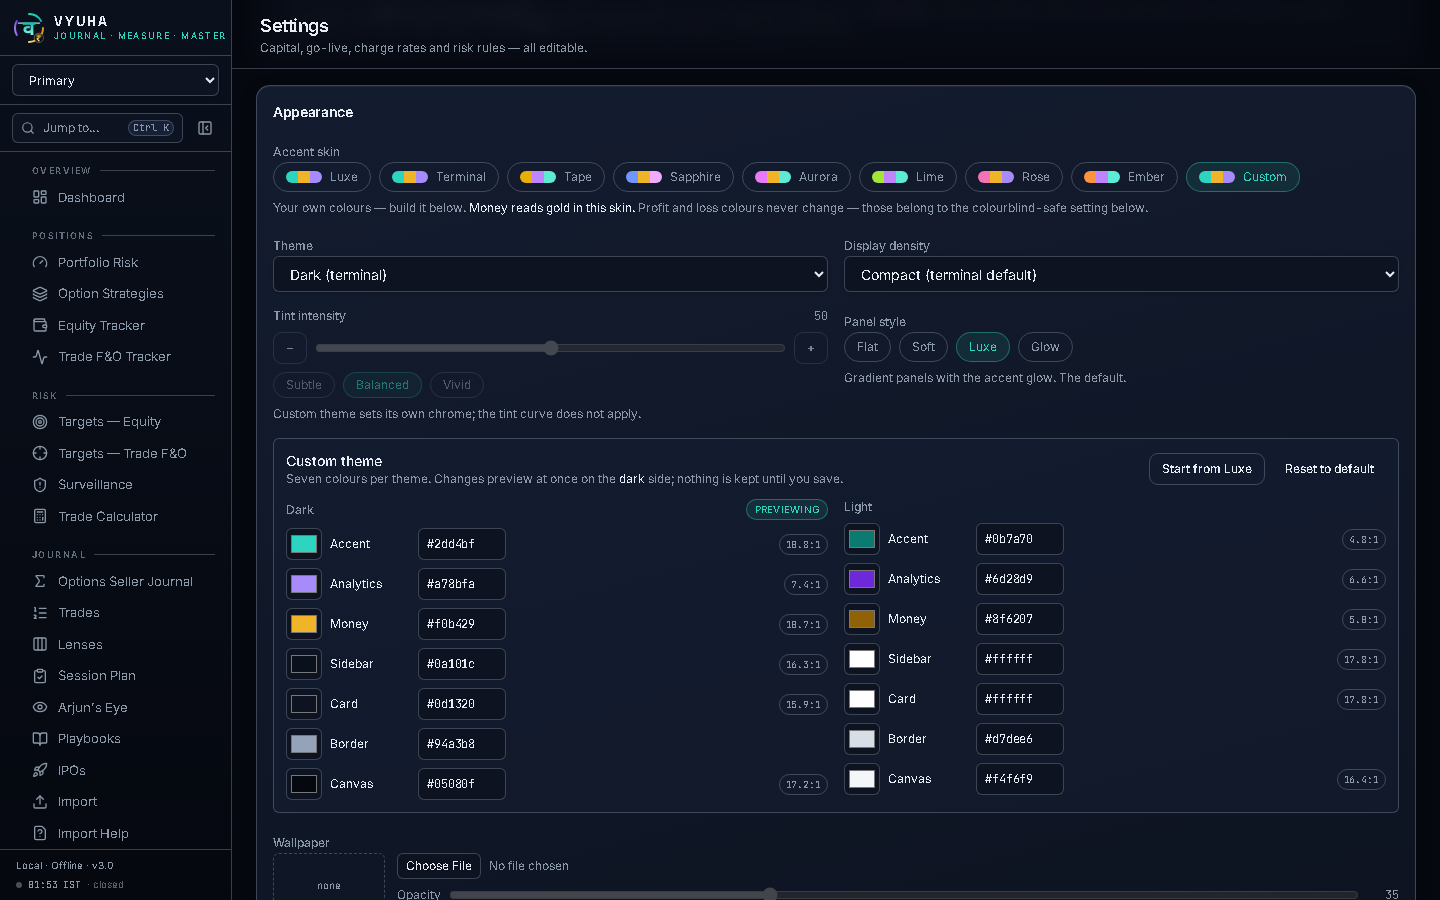Screen dimensions: 1440x900
Task: Choose the Subtle tint preset
Action: point(304,385)
